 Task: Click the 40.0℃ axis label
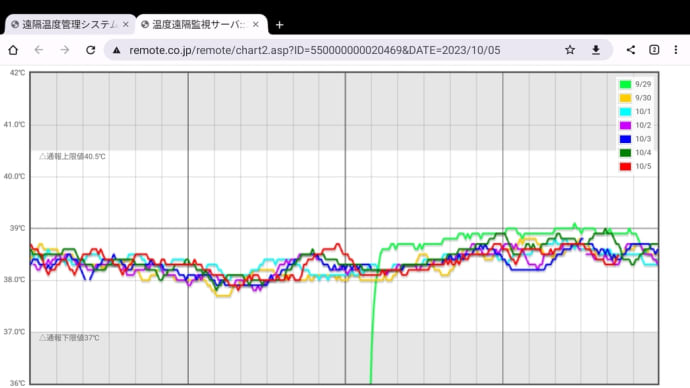14,176
